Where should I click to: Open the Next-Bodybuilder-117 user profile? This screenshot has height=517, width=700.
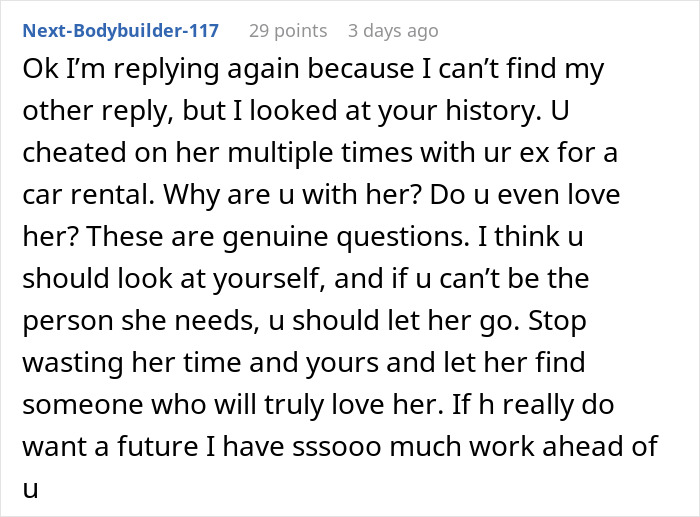[121, 30]
